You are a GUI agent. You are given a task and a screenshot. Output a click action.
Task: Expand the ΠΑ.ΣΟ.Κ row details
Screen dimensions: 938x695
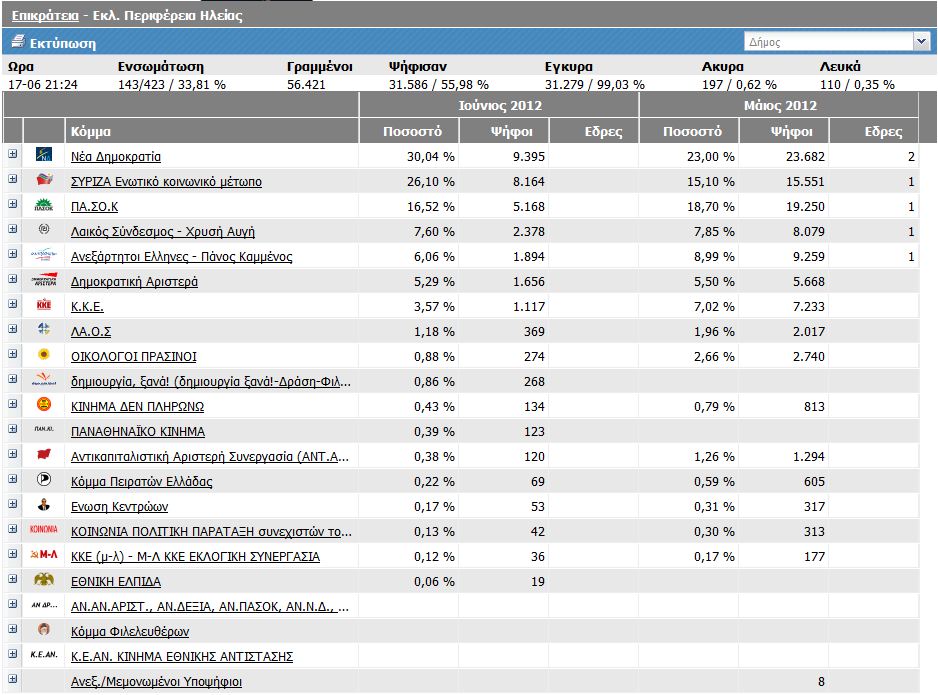point(13,205)
